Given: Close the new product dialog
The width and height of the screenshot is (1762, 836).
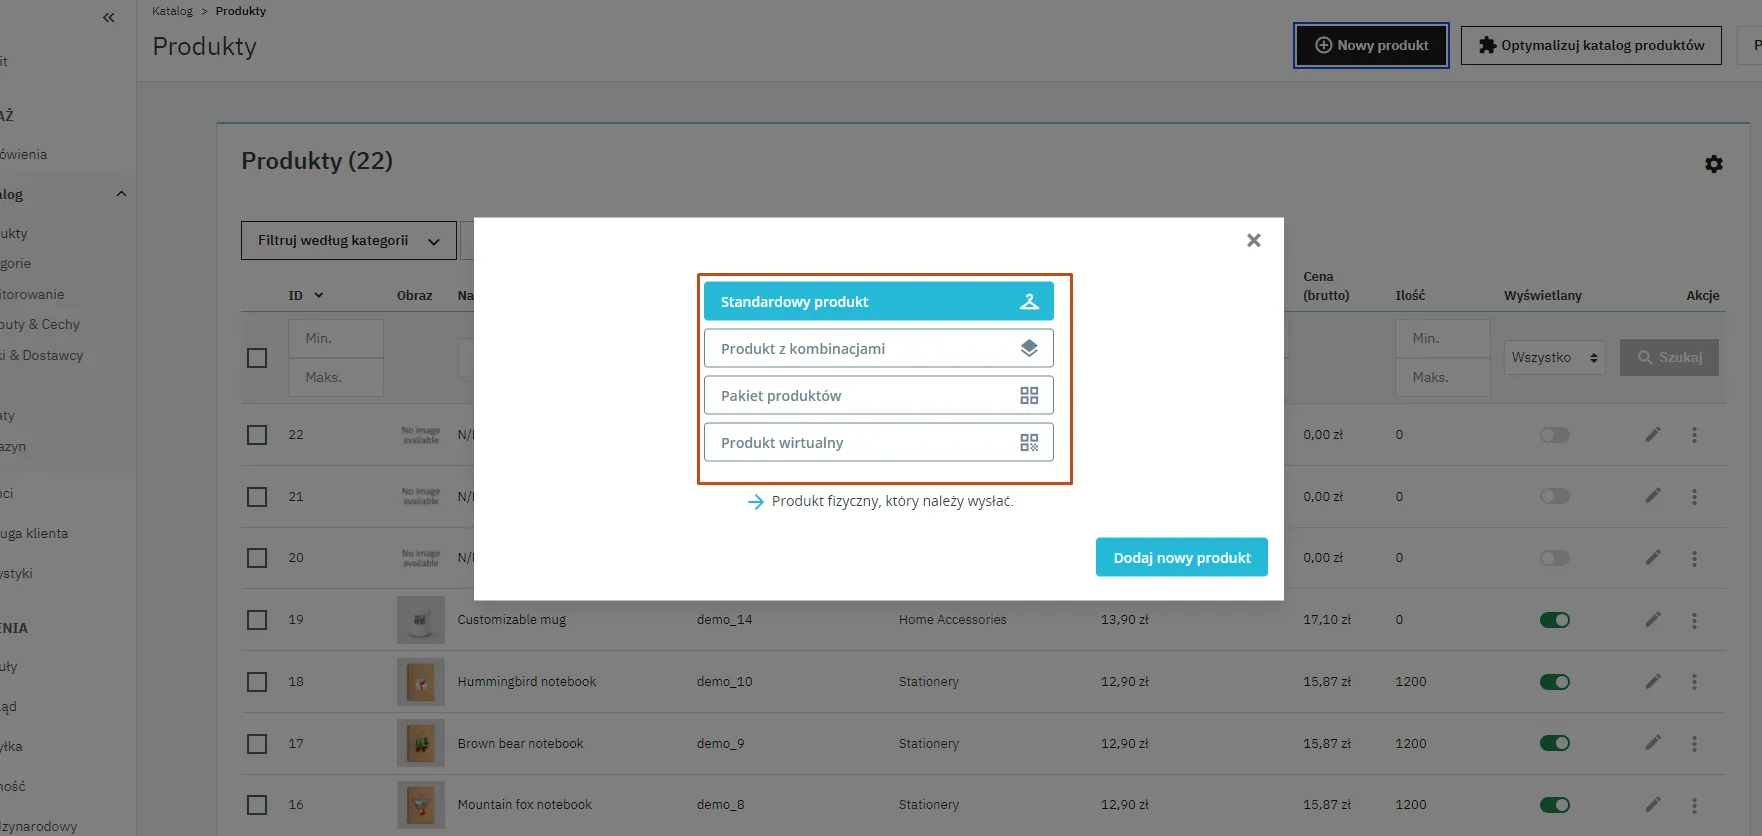Looking at the screenshot, I should [1253, 240].
